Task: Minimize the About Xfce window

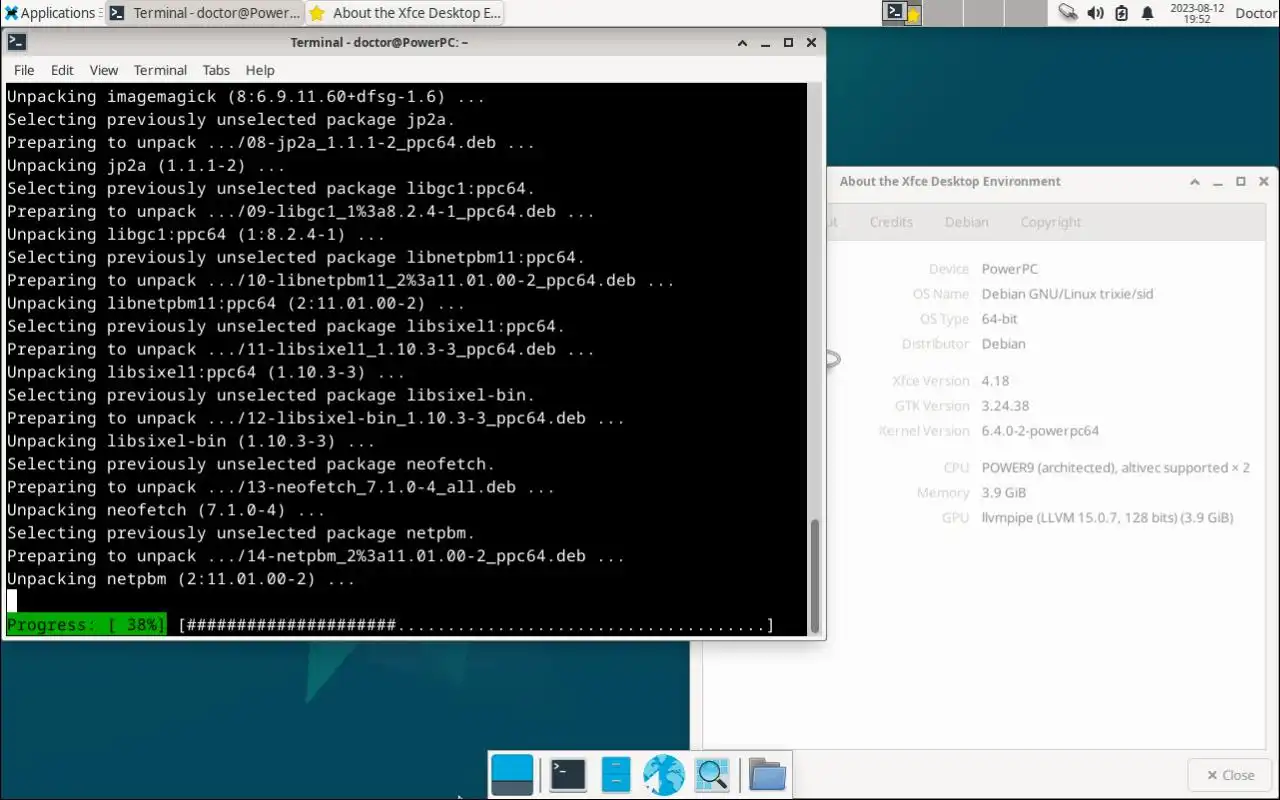Action: [1218, 181]
